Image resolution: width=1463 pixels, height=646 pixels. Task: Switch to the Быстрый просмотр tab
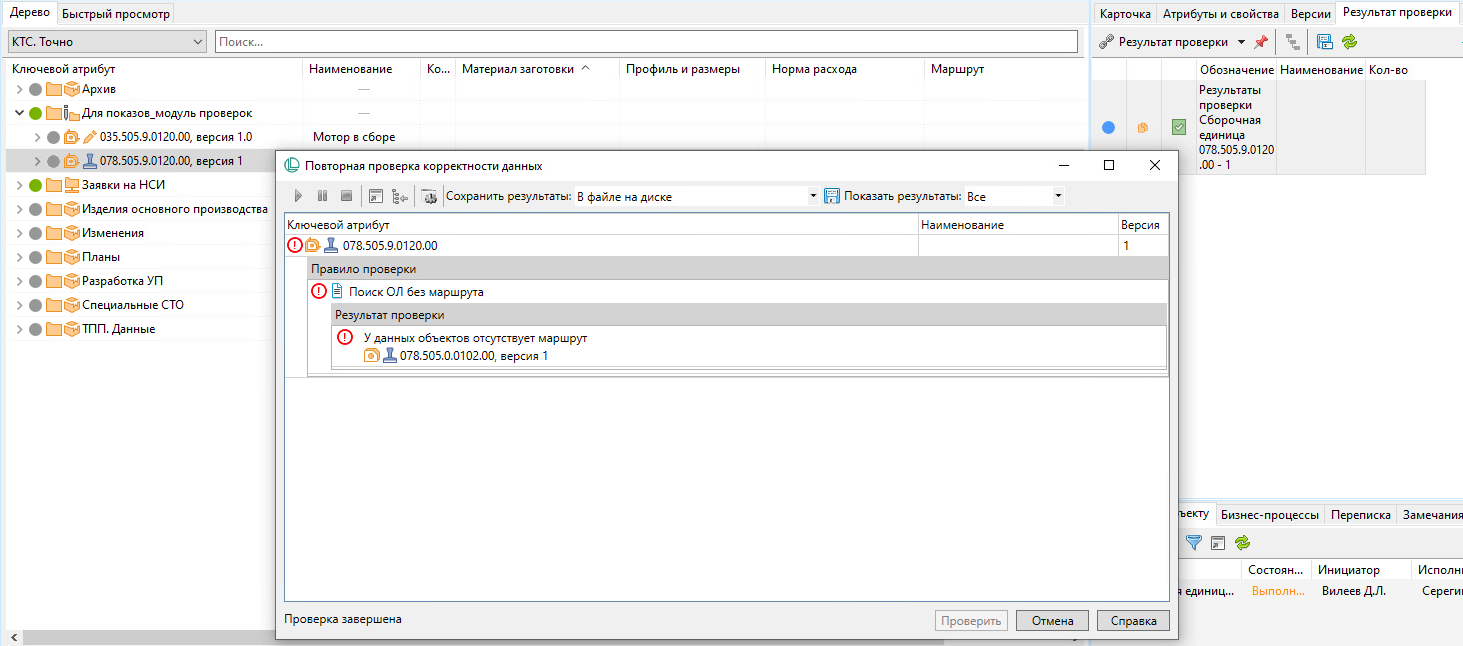116,14
